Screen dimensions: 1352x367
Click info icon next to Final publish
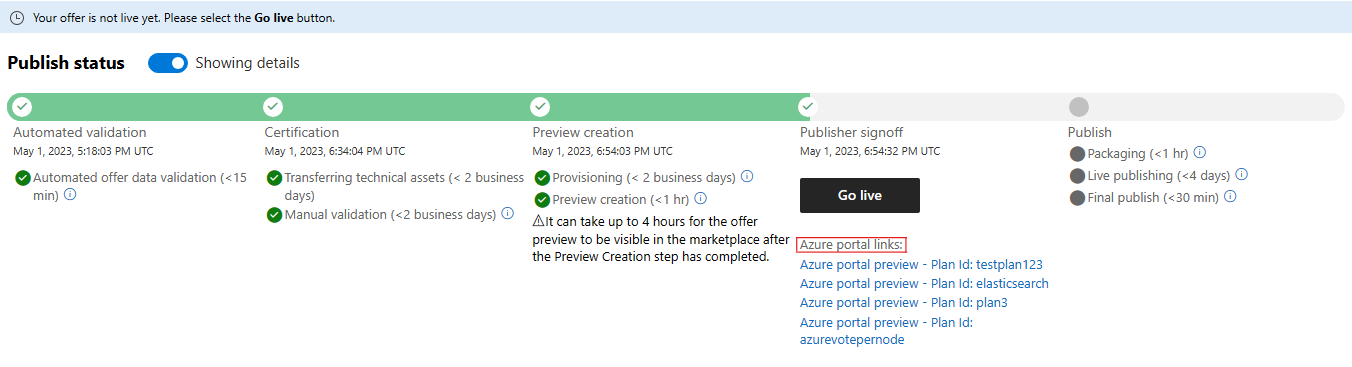point(1230,197)
